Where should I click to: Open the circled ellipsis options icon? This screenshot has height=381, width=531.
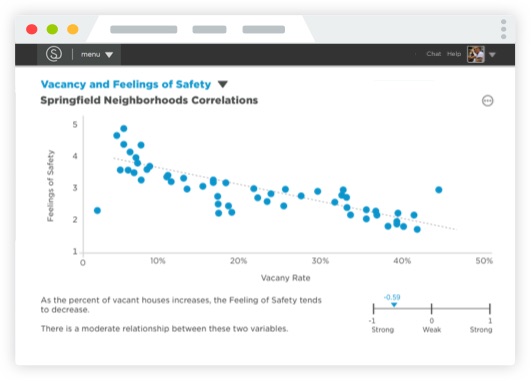487,101
